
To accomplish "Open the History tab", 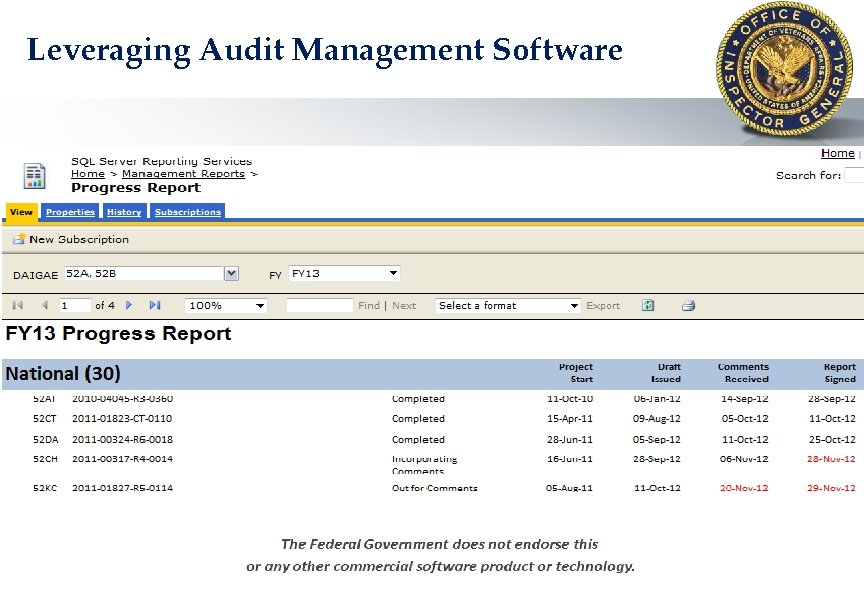I will [124, 212].
